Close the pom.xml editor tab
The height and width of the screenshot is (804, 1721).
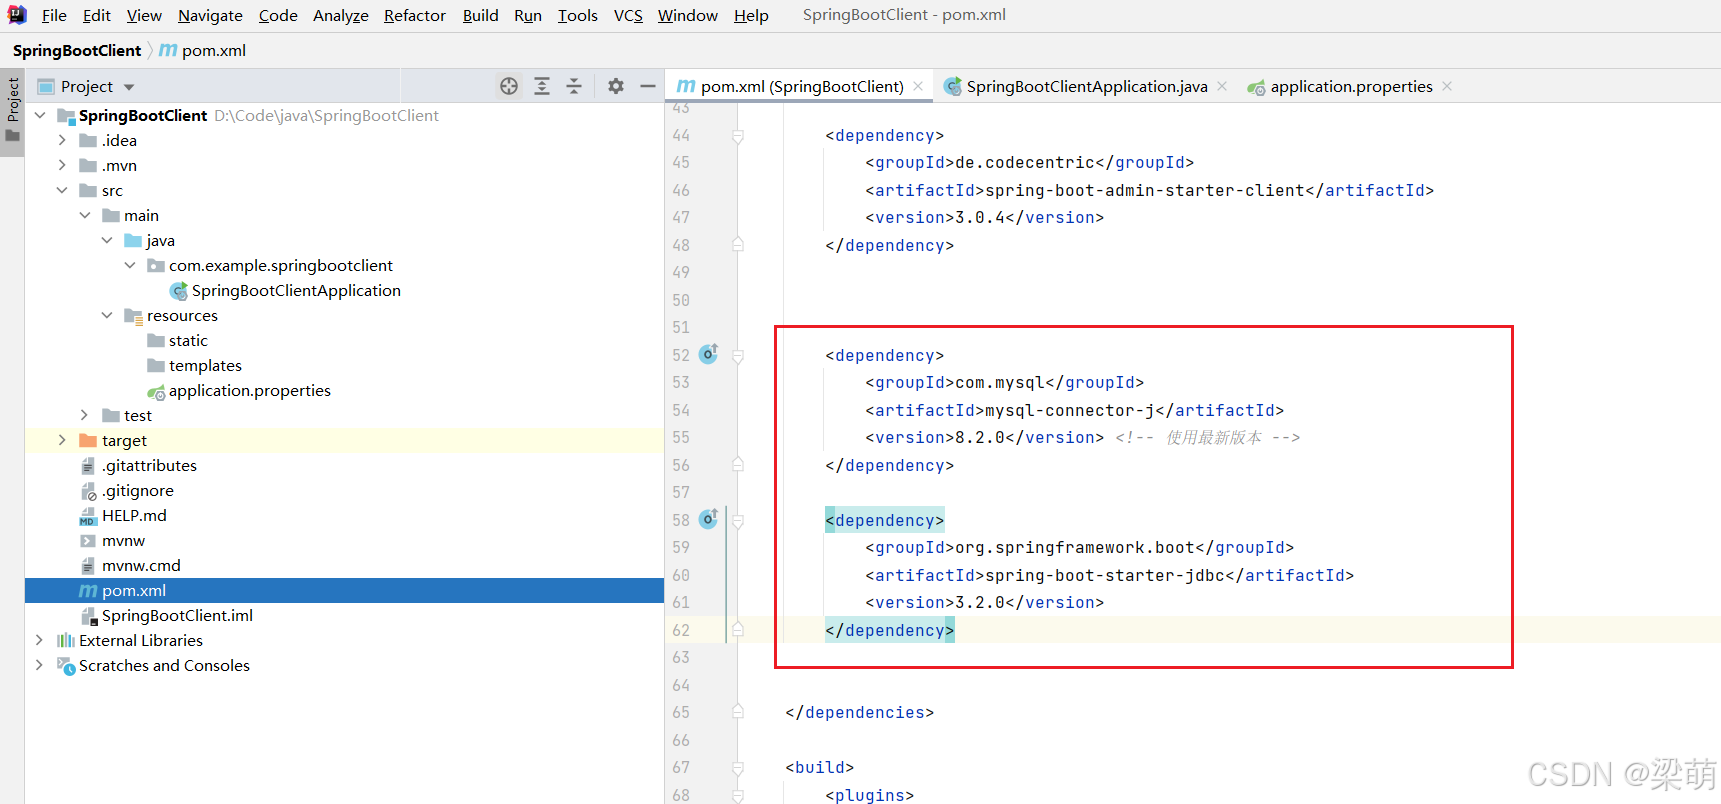click(x=918, y=86)
